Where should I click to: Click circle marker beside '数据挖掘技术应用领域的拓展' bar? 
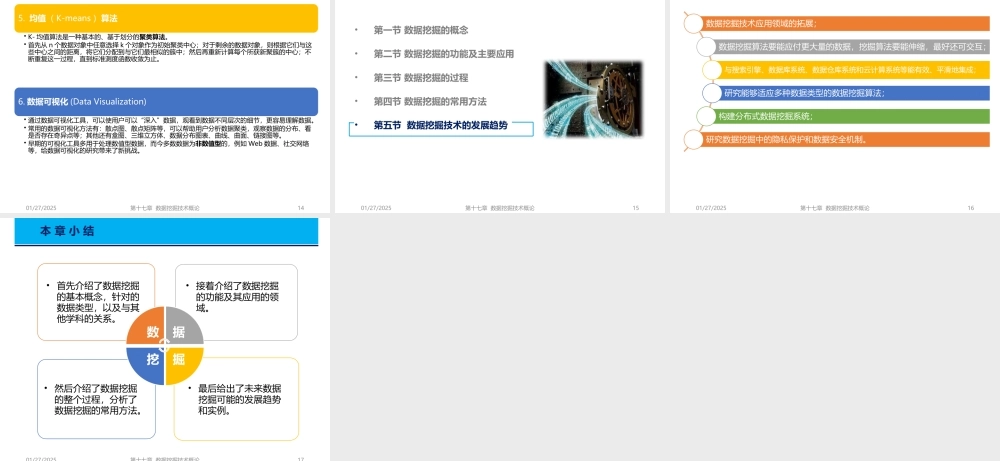pos(693,24)
